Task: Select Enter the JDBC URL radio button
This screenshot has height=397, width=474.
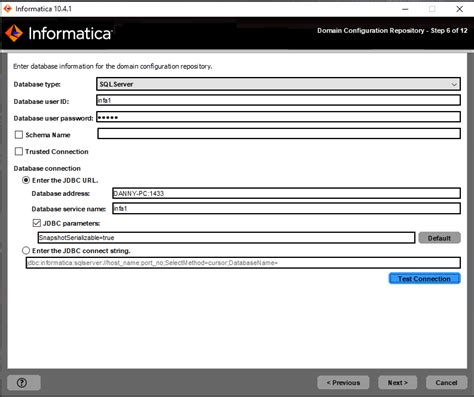Action: [26, 180]
